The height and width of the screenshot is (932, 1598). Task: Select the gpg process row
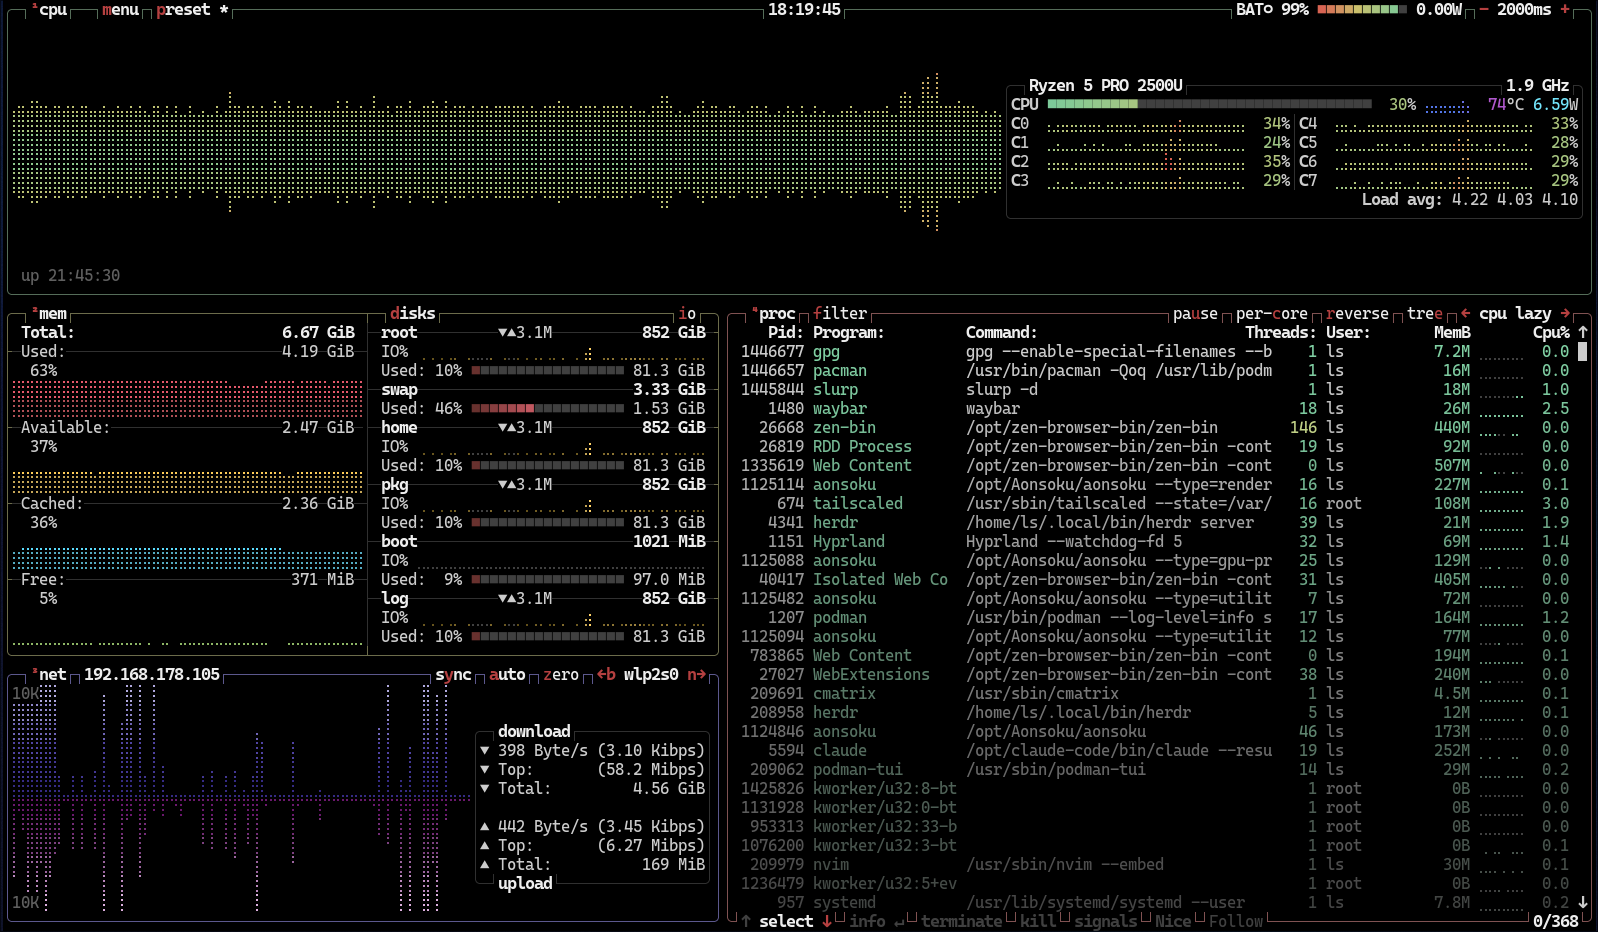[1155, 351]
